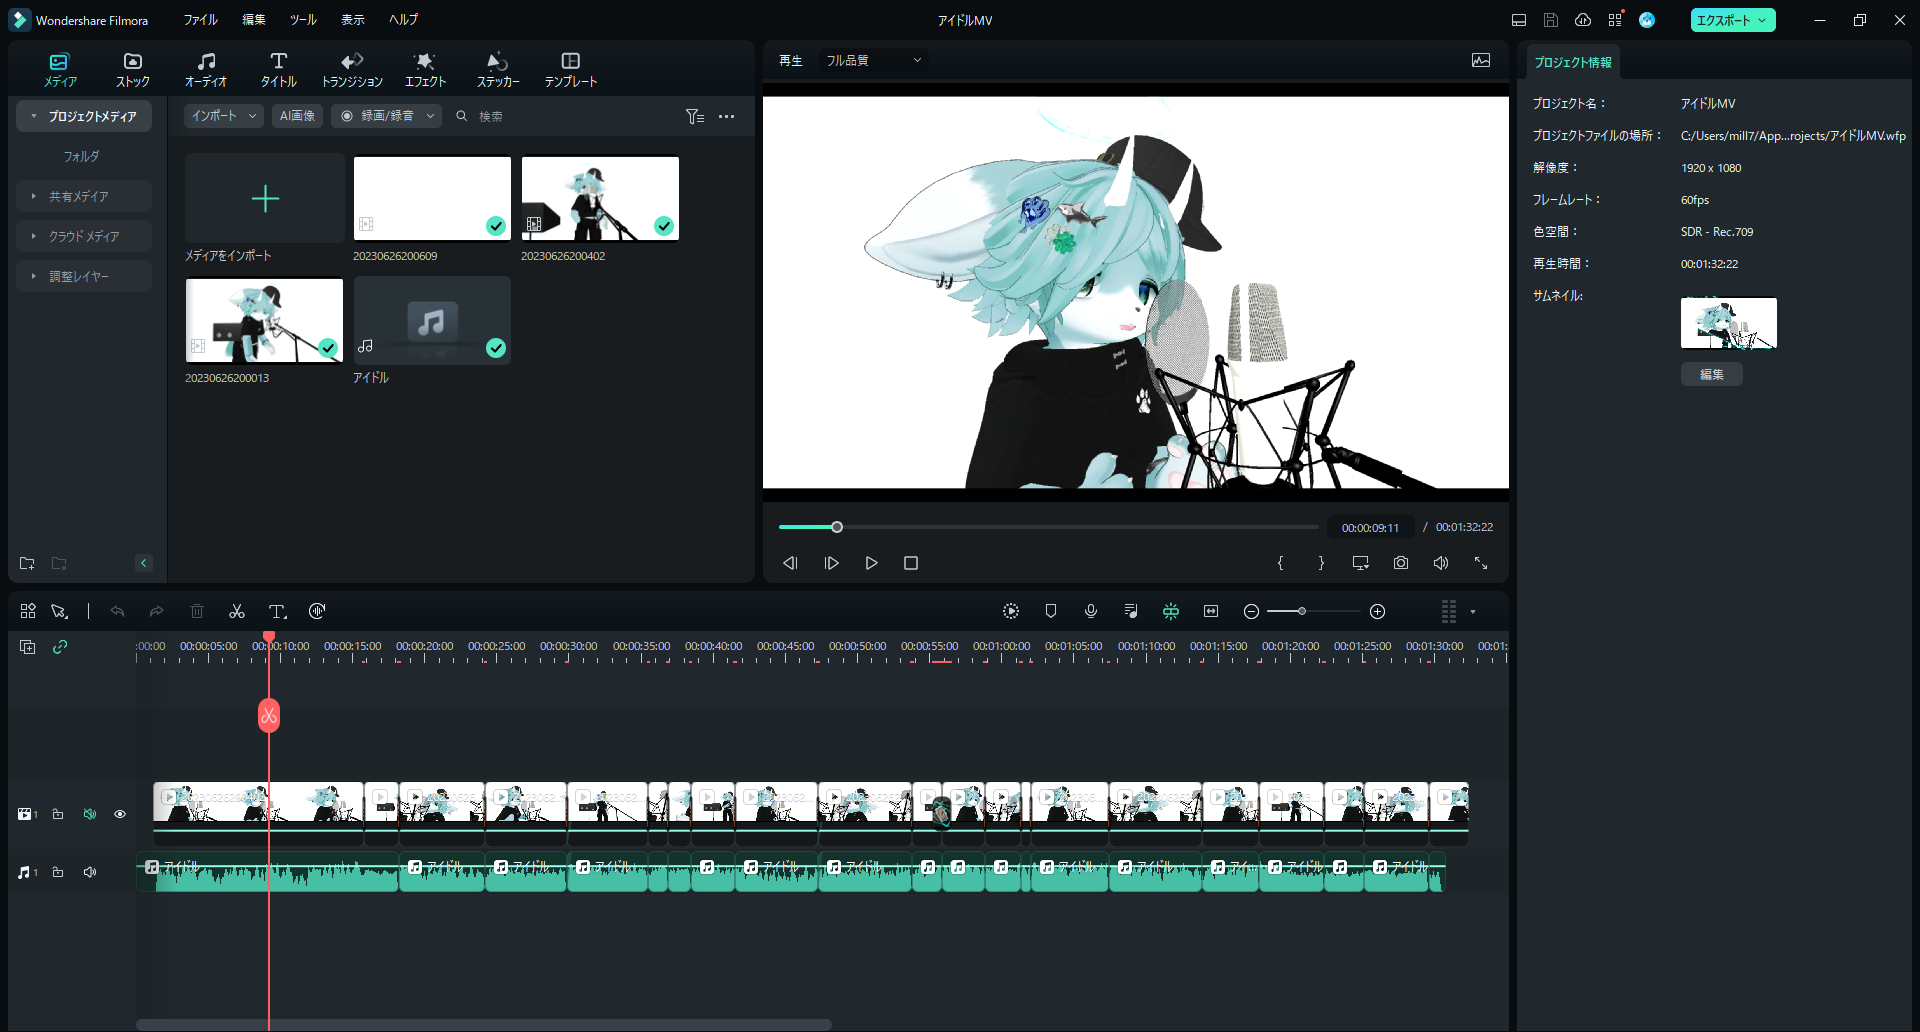This screenshot has width=1920, height=1032.
Task: Open the media filter/sort icon
Action: click(x=695, y=116)
